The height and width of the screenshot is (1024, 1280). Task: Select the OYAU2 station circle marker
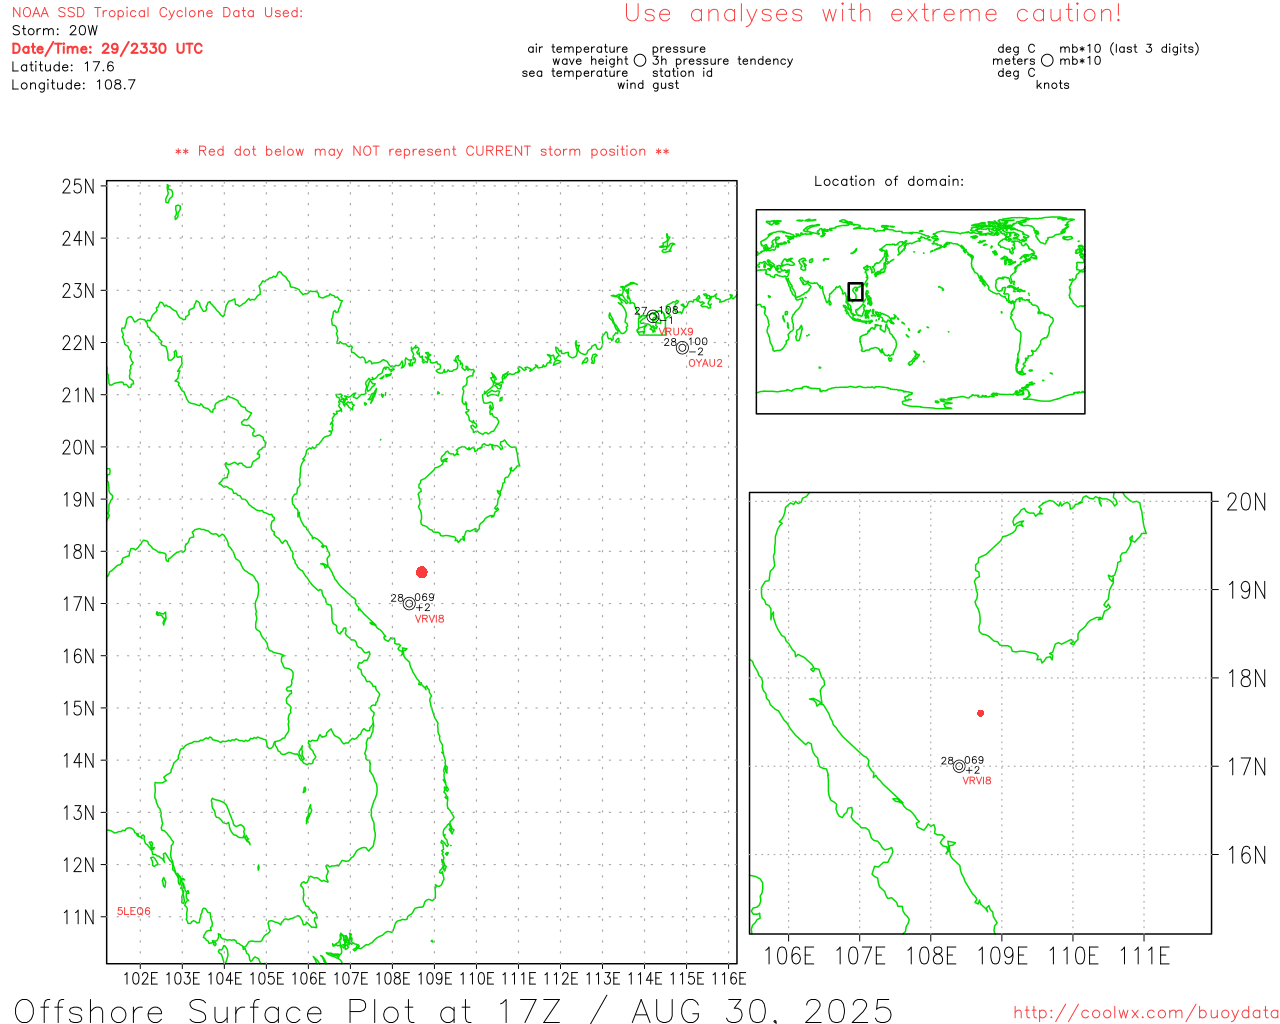[682, 348]
